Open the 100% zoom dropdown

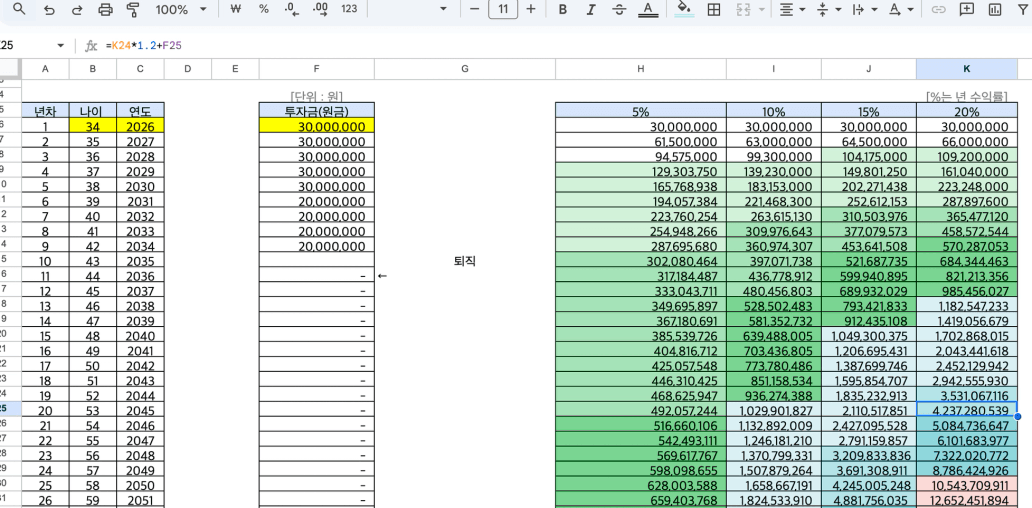point(181,9)
